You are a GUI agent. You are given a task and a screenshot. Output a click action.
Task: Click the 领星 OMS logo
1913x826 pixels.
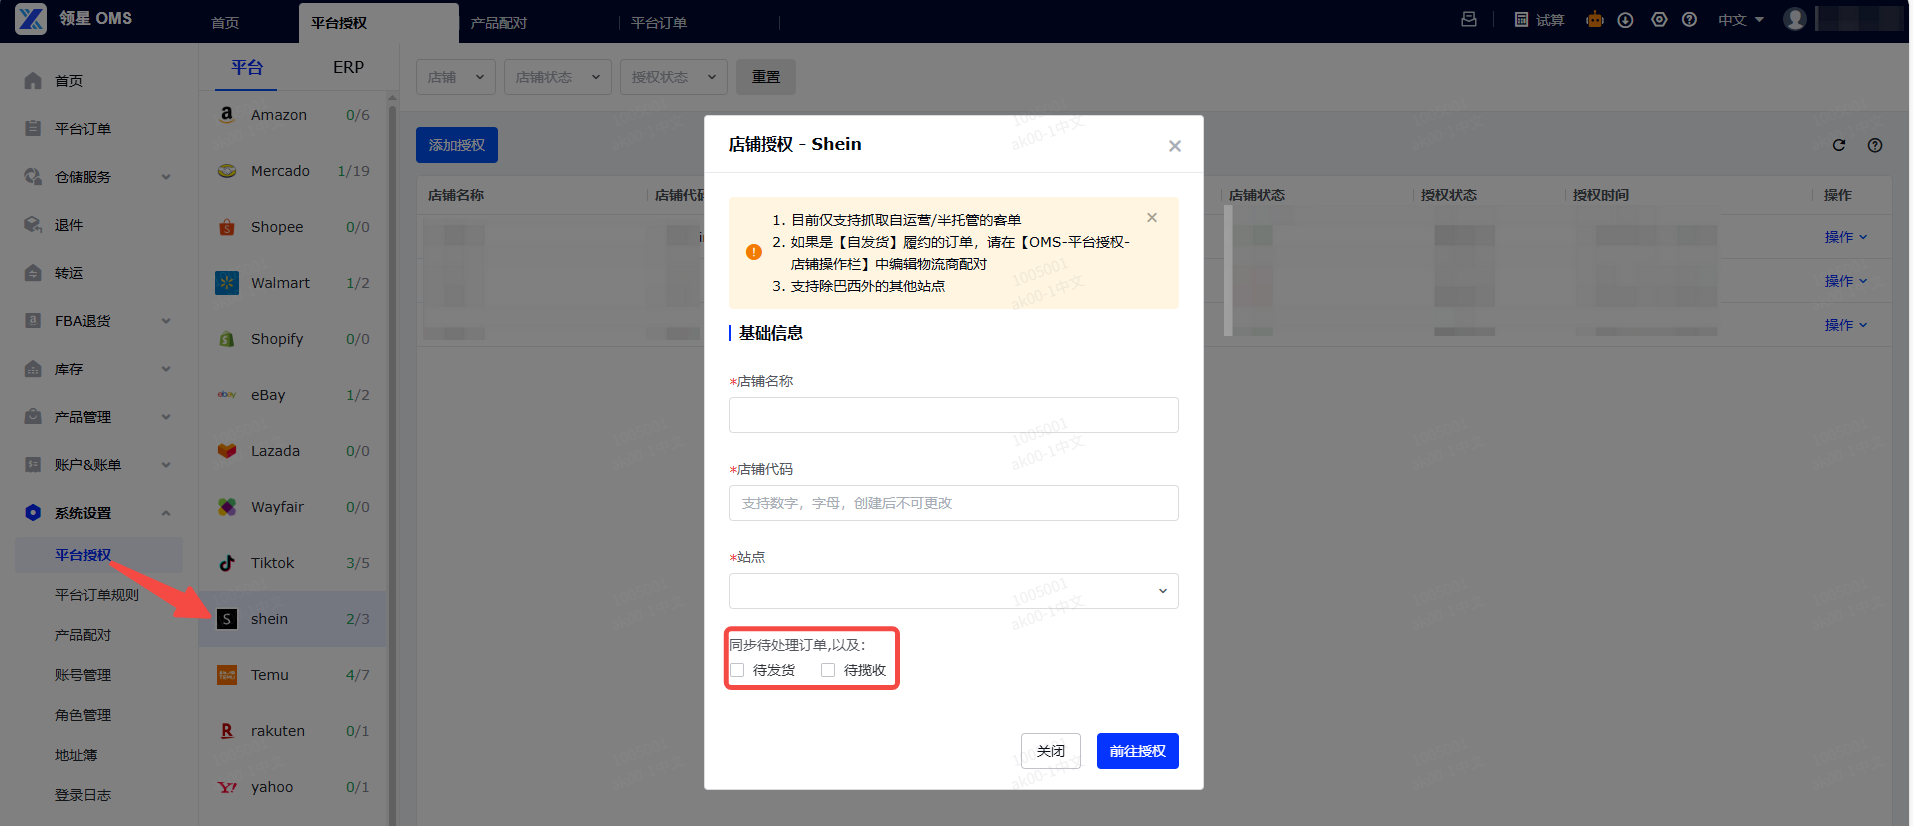[x=74, y=19]
